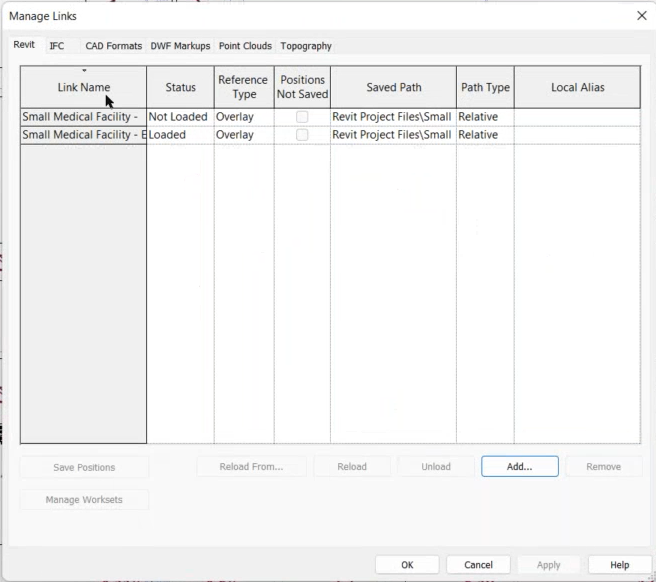Click the Local Alias column header
Viewport: 656px width, 582px height.
click(x=577, y=87)
